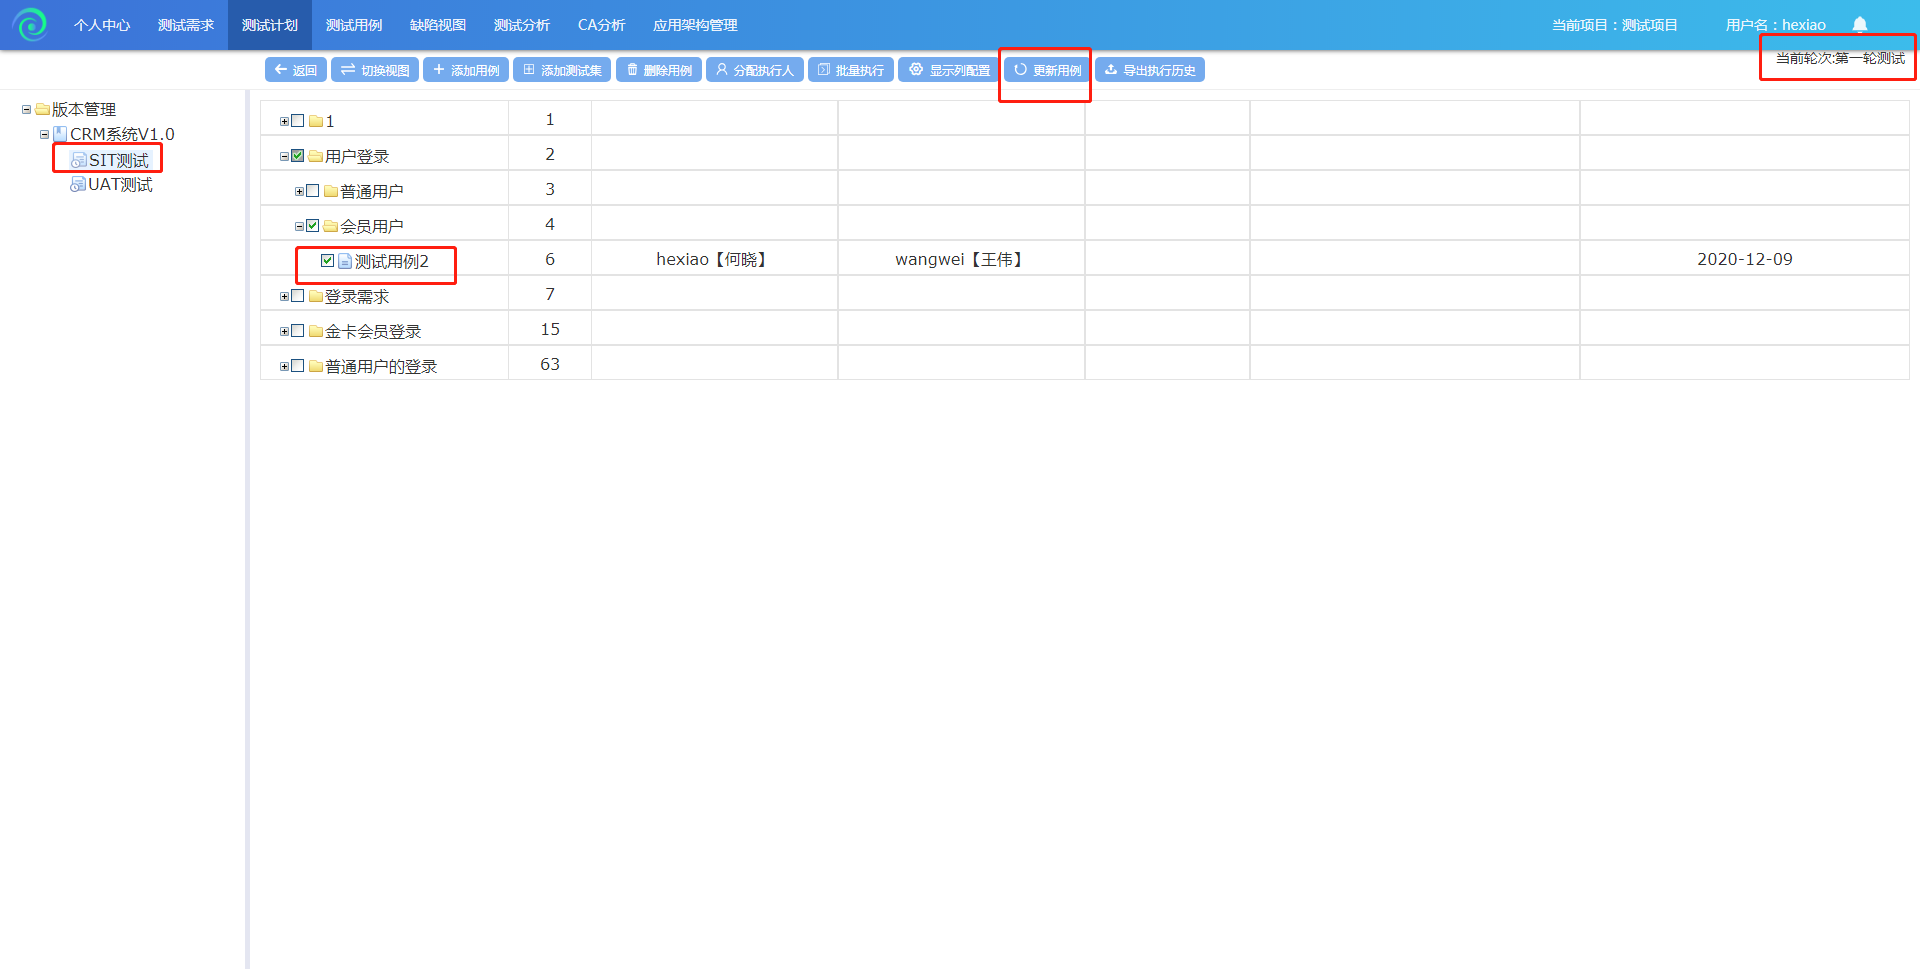The width and height of the screenshot is (1920, 969).
Task: Switch to the 测试用例 menu tab
Action: point(354,25)
